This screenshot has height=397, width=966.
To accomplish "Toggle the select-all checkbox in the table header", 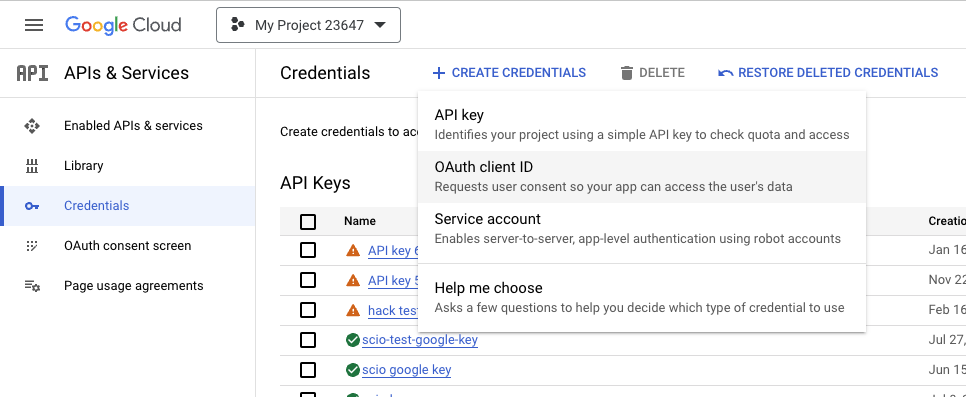I will pyautogui.click(x=308, y=222).
